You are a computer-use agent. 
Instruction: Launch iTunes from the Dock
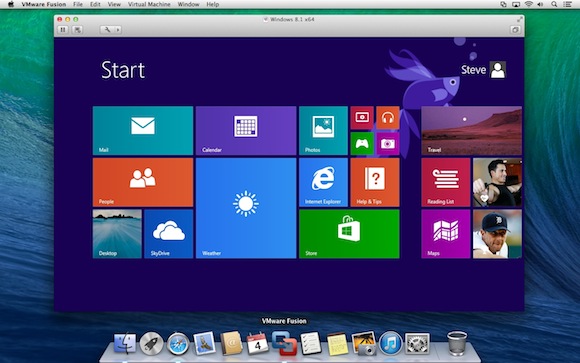coord(391,343)
